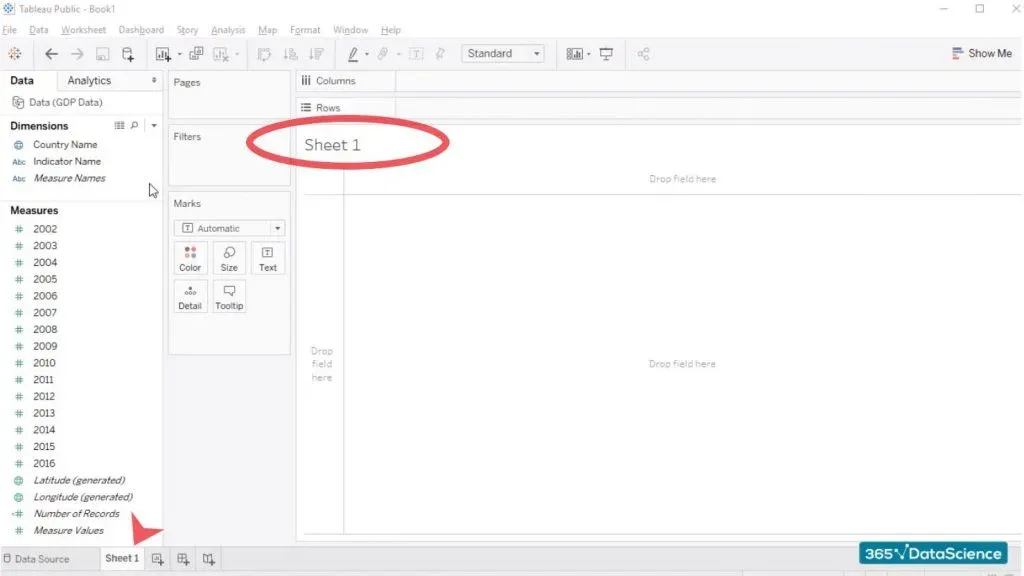Click the new worksheet icon in toolbar
Viewport: 1024px width, 576px height.
[162, 54]
